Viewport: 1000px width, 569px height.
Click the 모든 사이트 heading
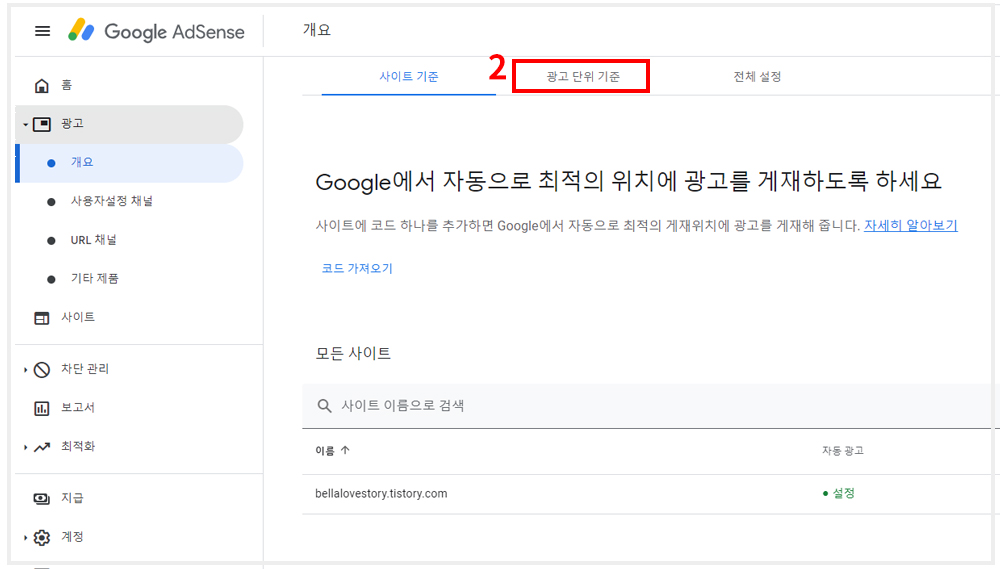(353, 353)
